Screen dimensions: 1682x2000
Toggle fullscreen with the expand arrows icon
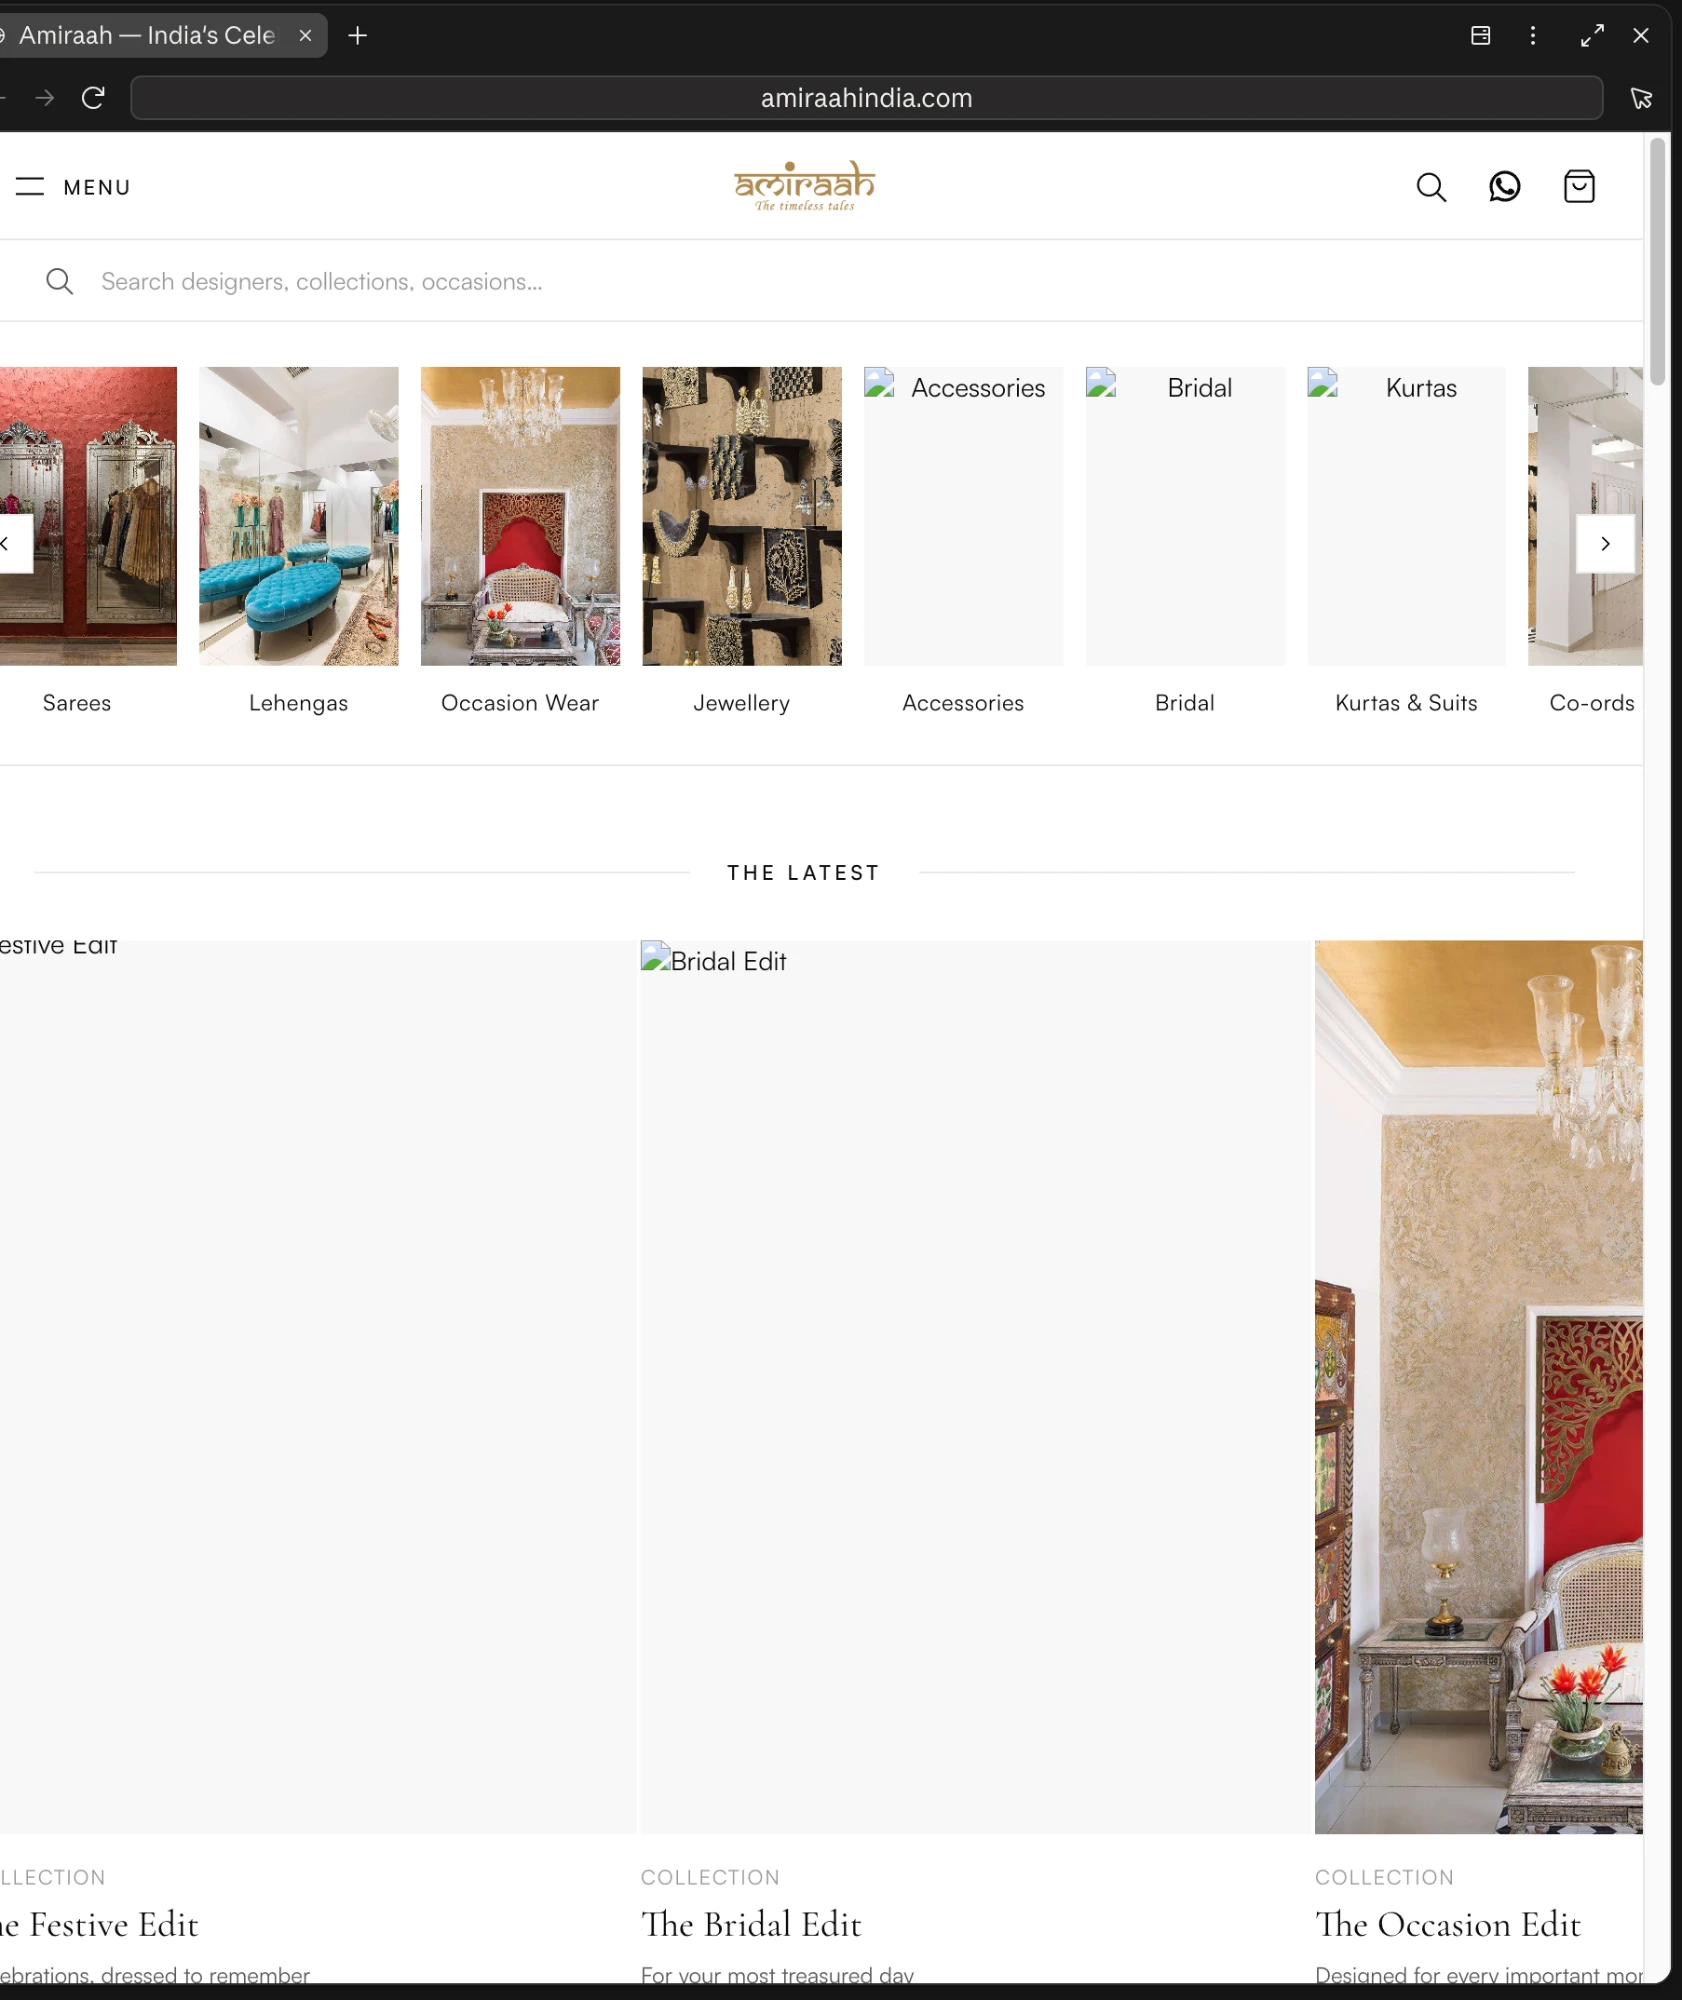point(1592,36)
